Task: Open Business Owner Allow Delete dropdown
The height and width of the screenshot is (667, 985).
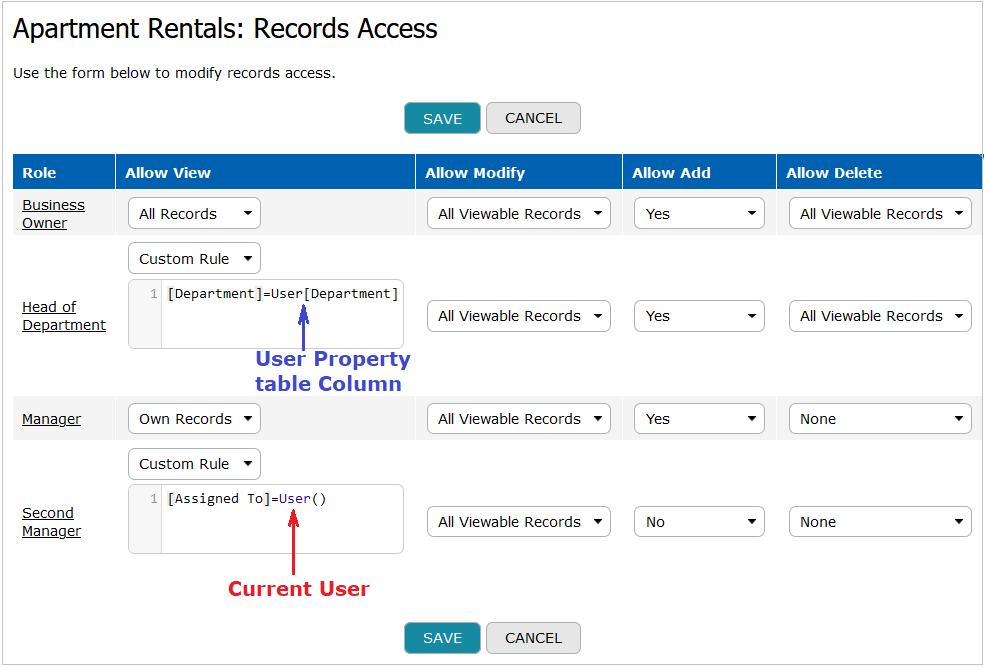Action: click(x=880, y=214)
